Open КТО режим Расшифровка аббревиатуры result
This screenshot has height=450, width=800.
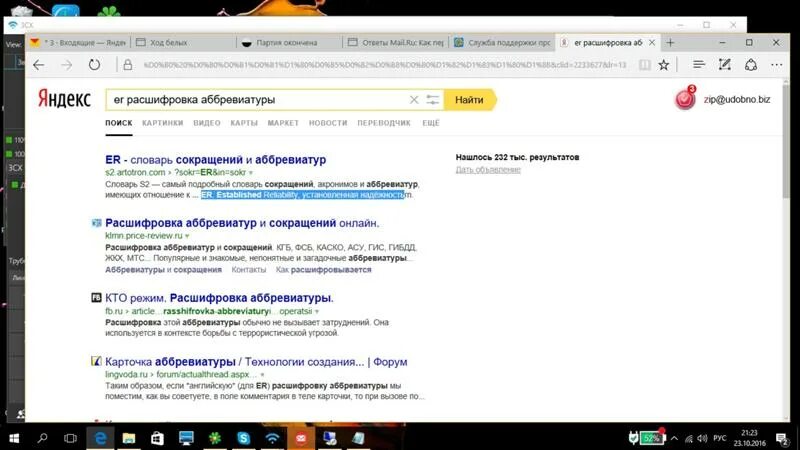pos(219,298)
